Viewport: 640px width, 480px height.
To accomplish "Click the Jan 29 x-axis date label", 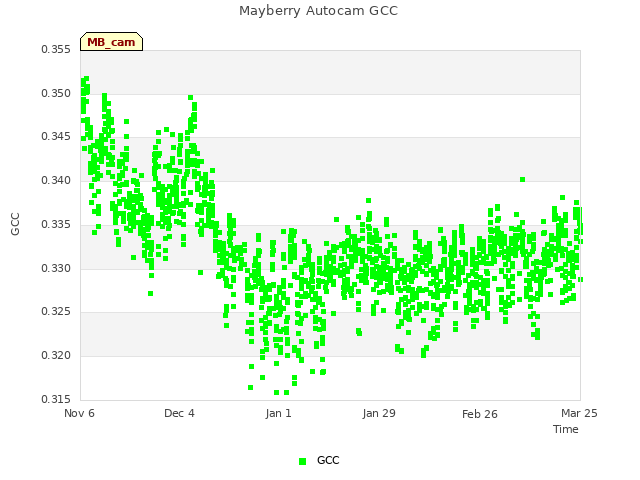I will [x=379, y=413].
